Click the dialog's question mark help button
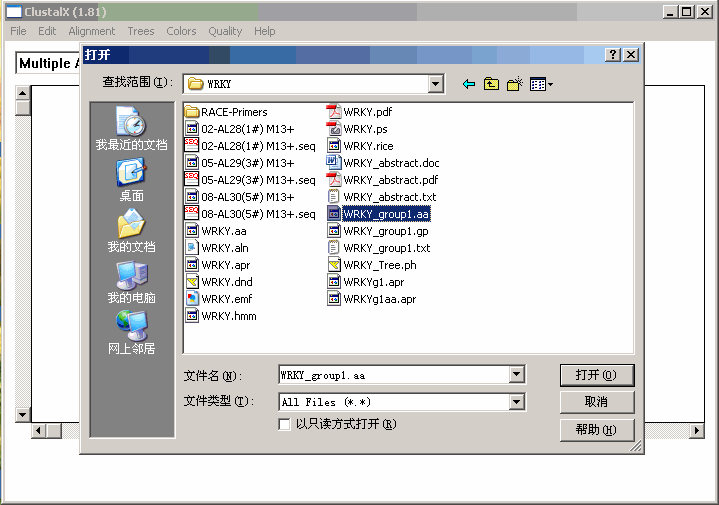This screenshot has height=505, width=719. (x=613, y=55)
